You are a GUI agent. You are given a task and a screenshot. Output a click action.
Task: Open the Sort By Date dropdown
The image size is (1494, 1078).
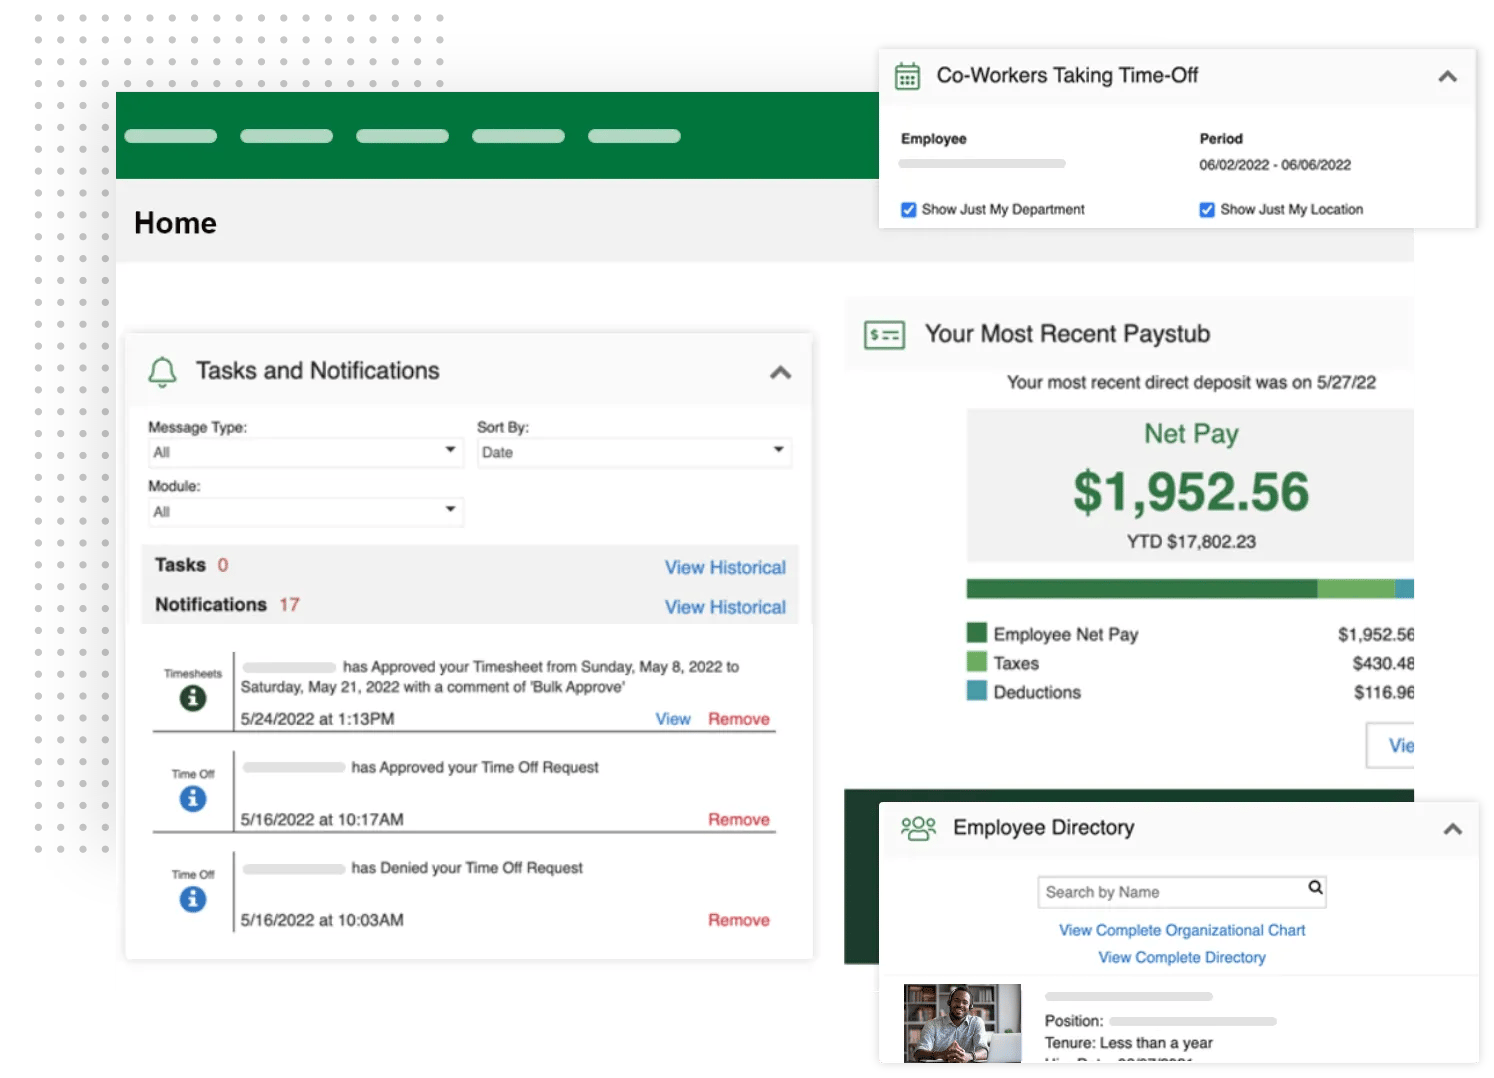(x=634, y=452)
